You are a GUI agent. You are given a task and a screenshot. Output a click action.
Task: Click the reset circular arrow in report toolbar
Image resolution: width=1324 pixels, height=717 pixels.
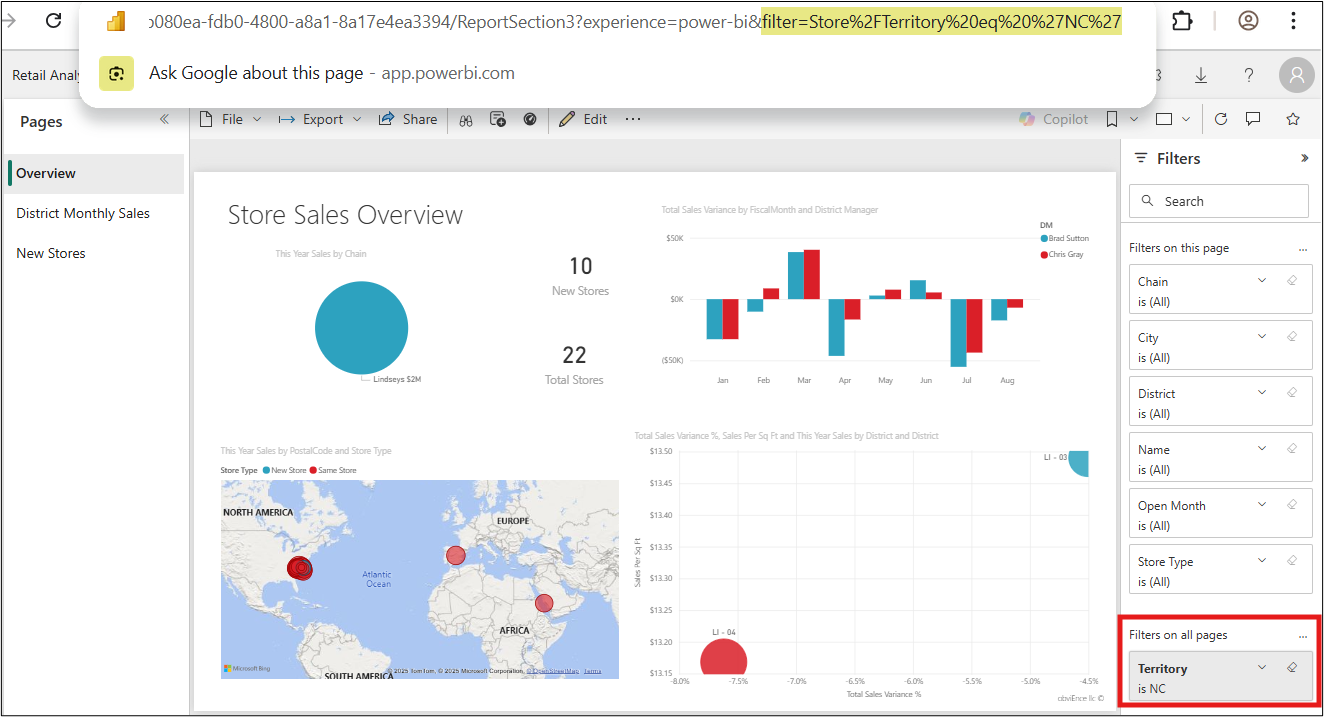click(1220, 119)
